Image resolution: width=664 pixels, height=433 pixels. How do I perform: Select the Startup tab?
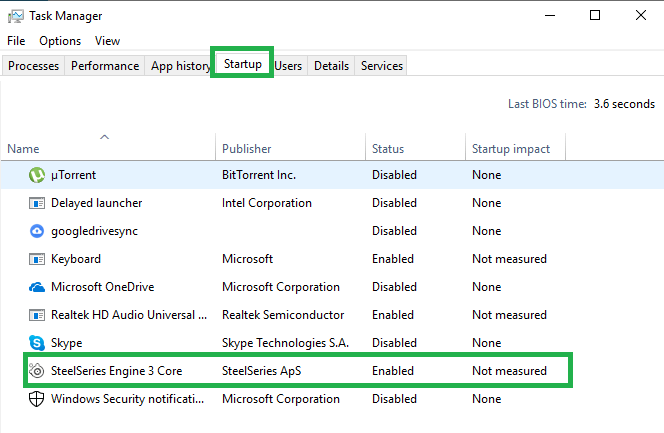pyautogui.click(x=243, y=64)
